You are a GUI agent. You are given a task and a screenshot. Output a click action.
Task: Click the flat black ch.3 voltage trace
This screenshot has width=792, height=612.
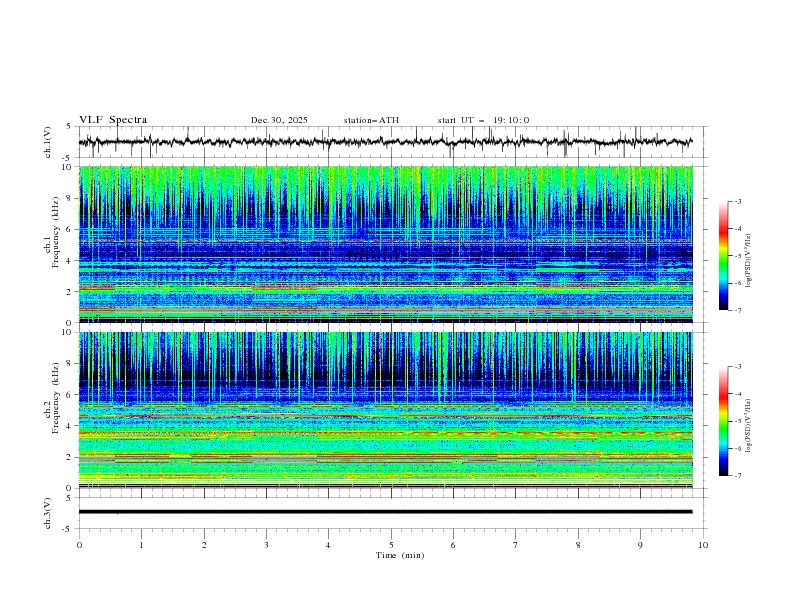pos(385,512)
